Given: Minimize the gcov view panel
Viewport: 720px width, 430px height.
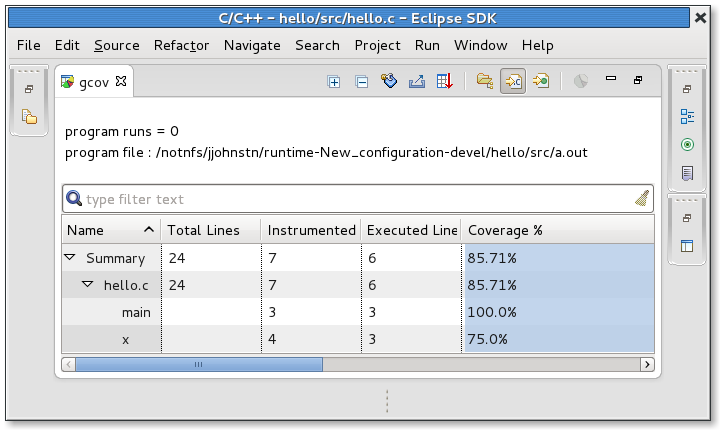Looking at the screenshot, I should [x=611, y=79].
